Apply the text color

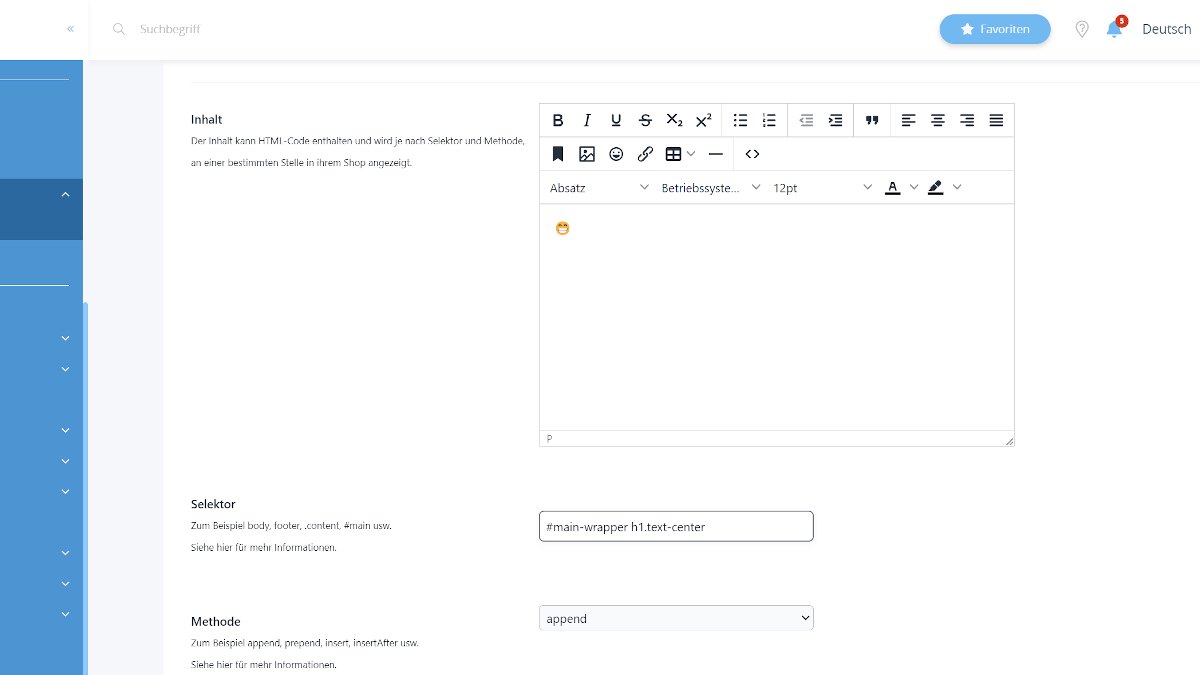[x=893, y=188]
